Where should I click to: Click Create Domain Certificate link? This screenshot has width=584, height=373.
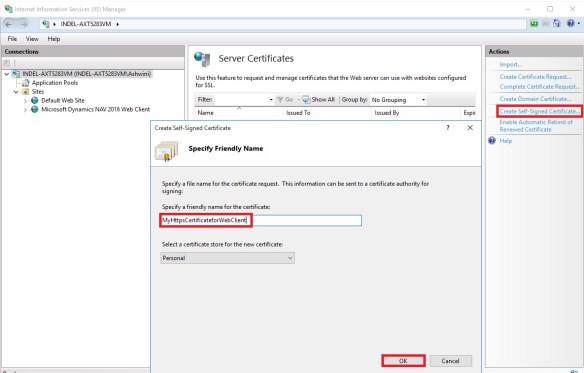[x=535, y=99]
